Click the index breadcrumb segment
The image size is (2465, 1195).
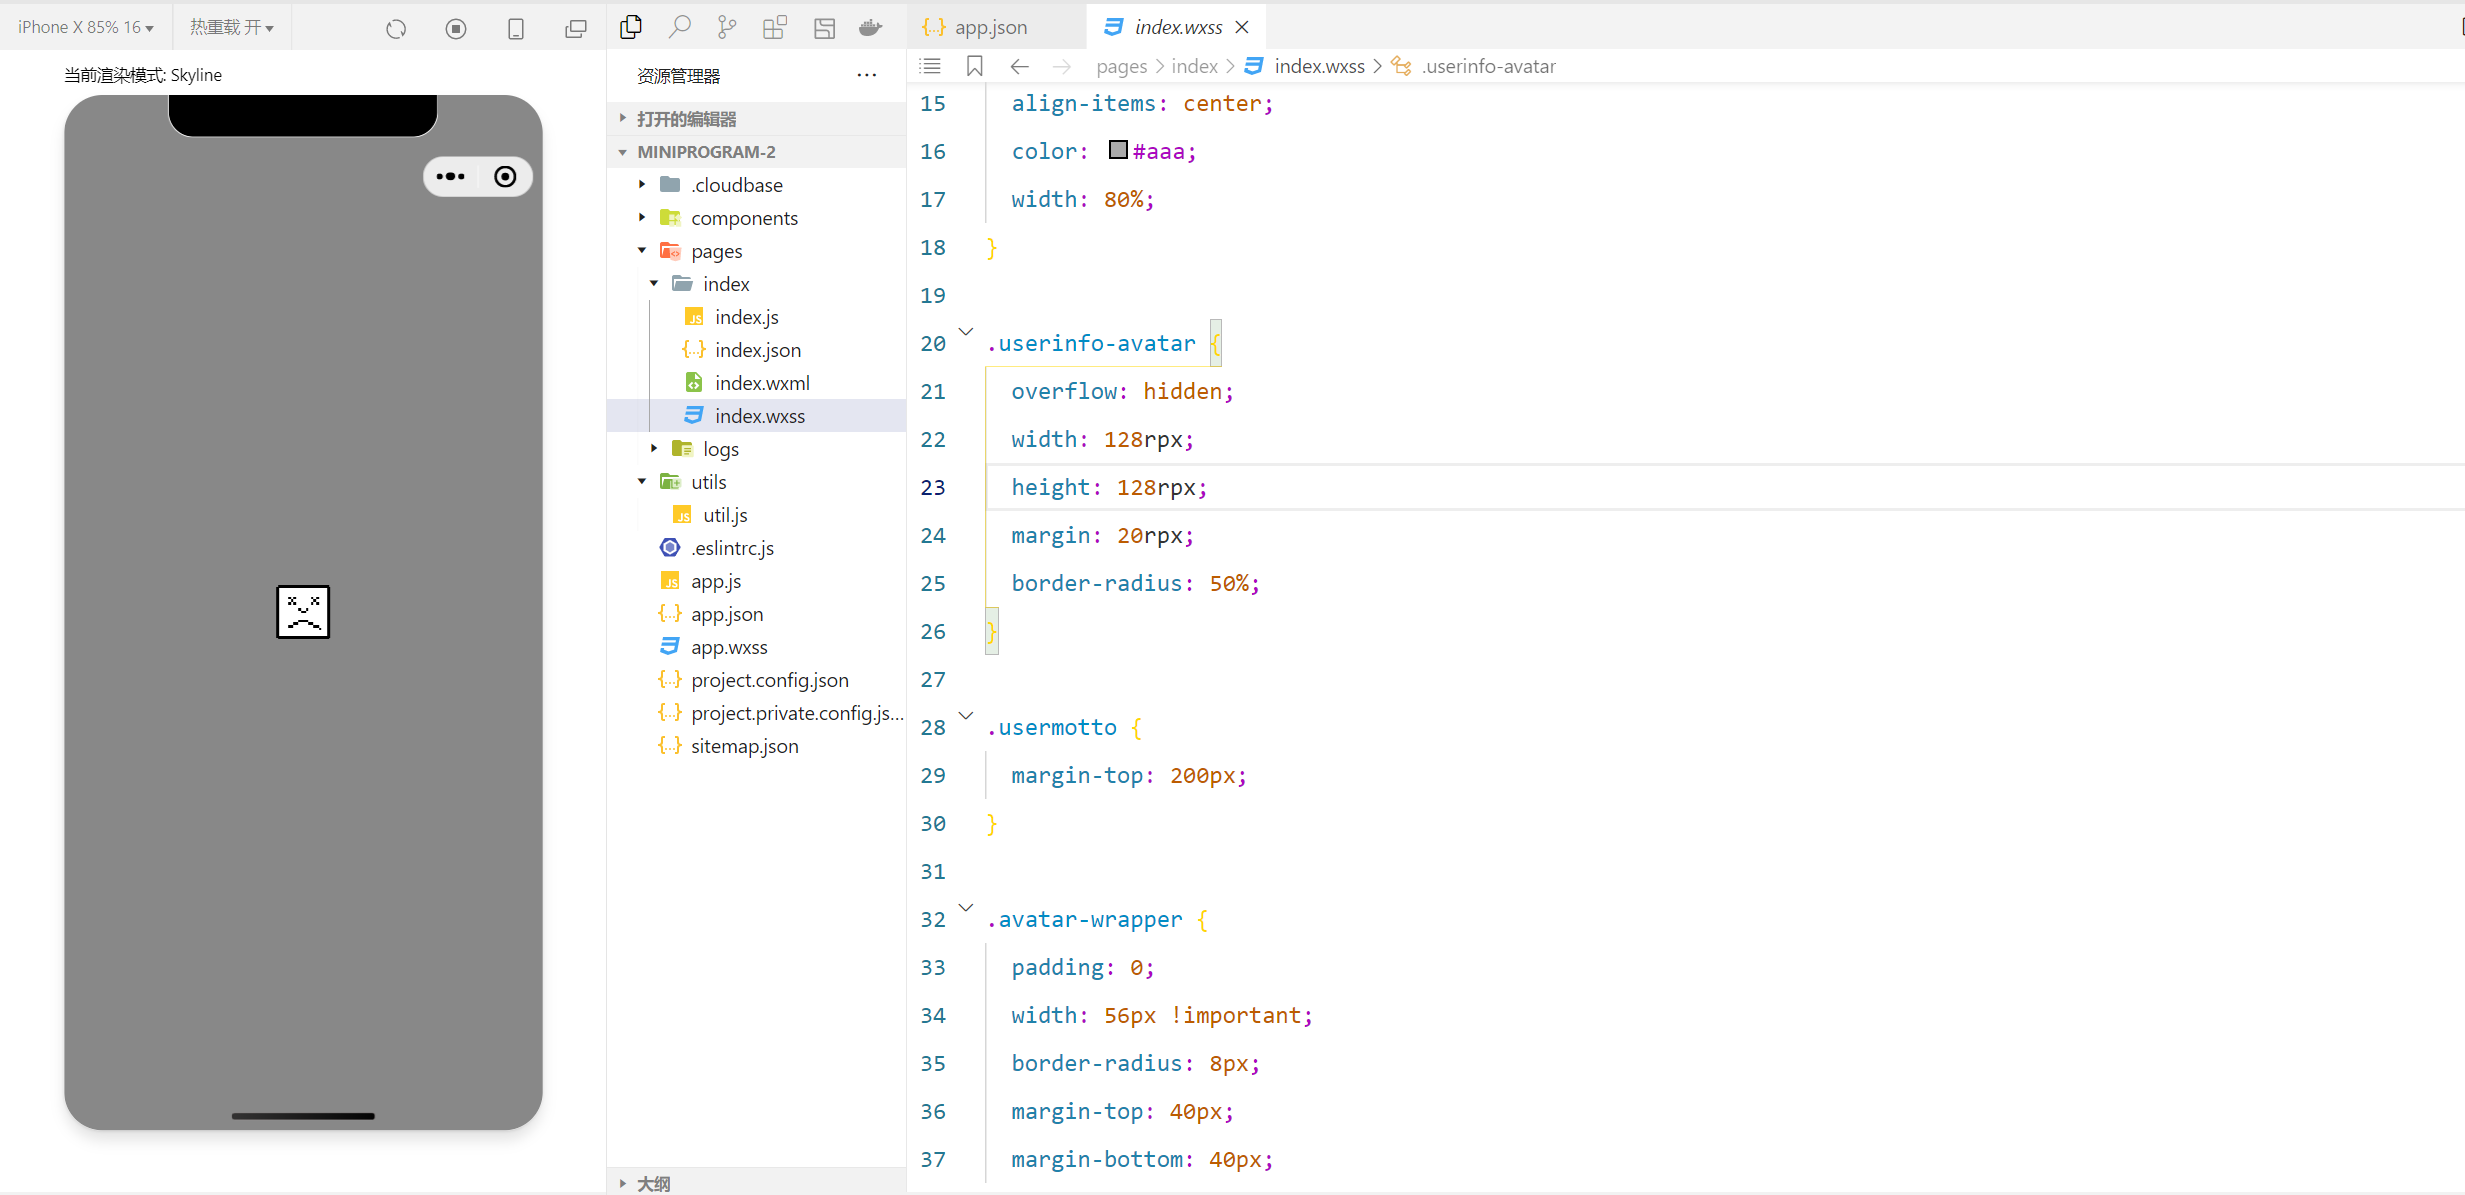click(1194, 66)
